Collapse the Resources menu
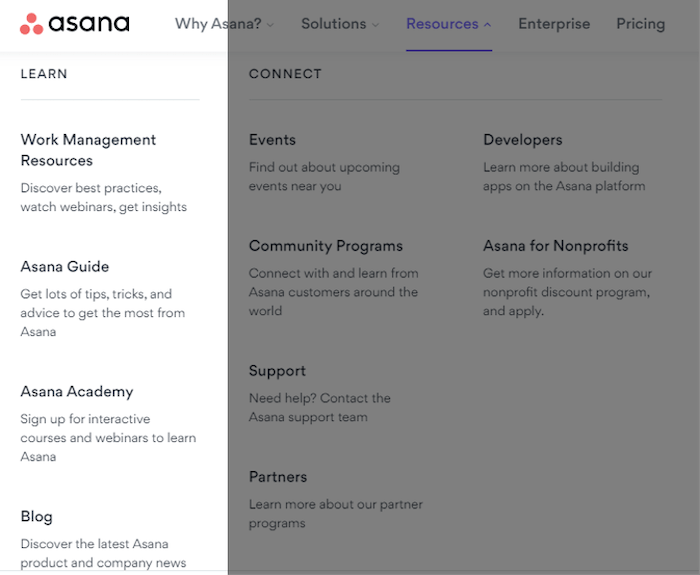700x575 pixels. 448,24
